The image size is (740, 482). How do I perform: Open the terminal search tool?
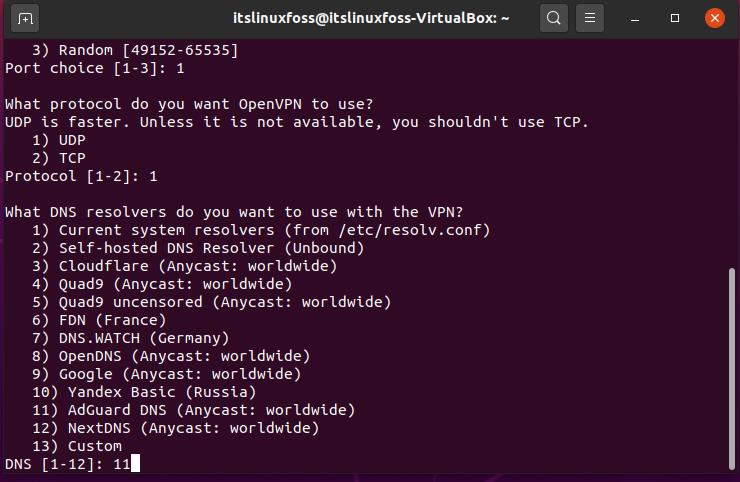pyautogui.click(x=554, y=18)
